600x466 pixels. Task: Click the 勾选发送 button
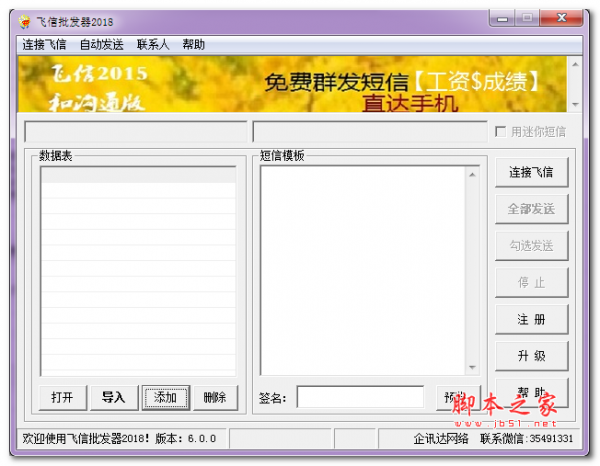(x=531, y=246)
